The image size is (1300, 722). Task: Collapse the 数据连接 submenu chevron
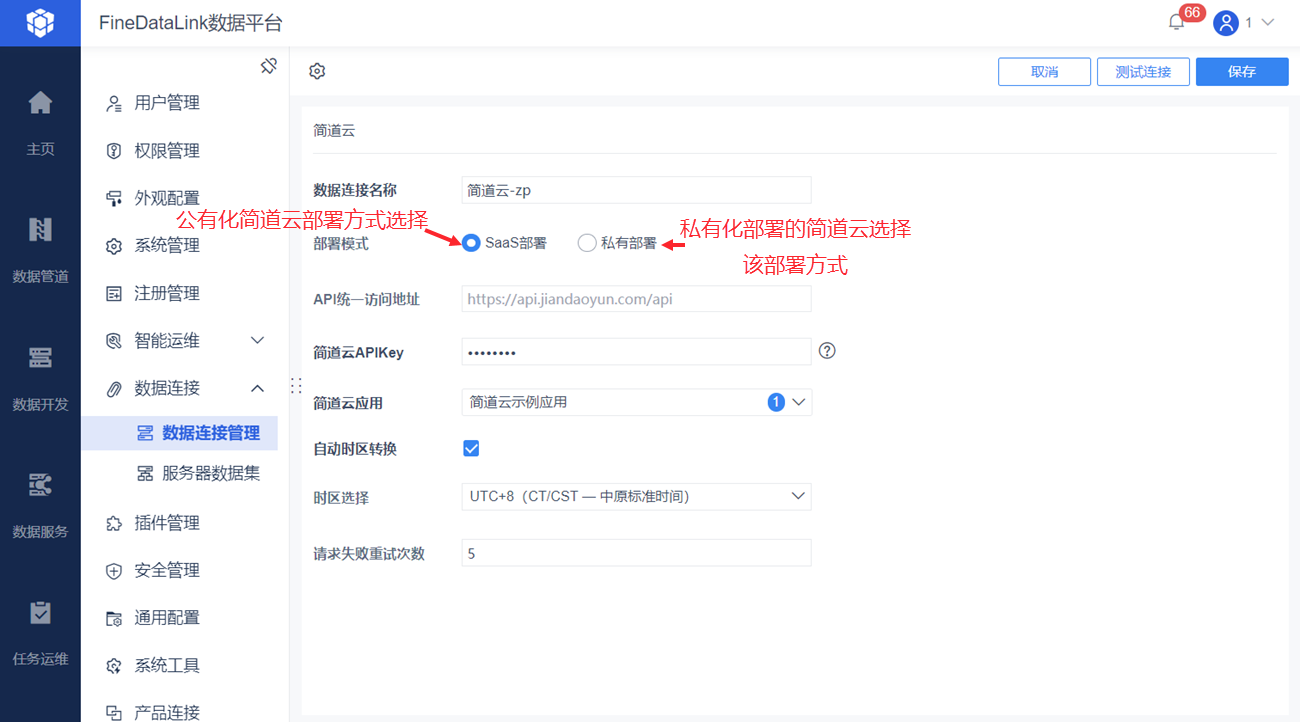coord(257,388)
